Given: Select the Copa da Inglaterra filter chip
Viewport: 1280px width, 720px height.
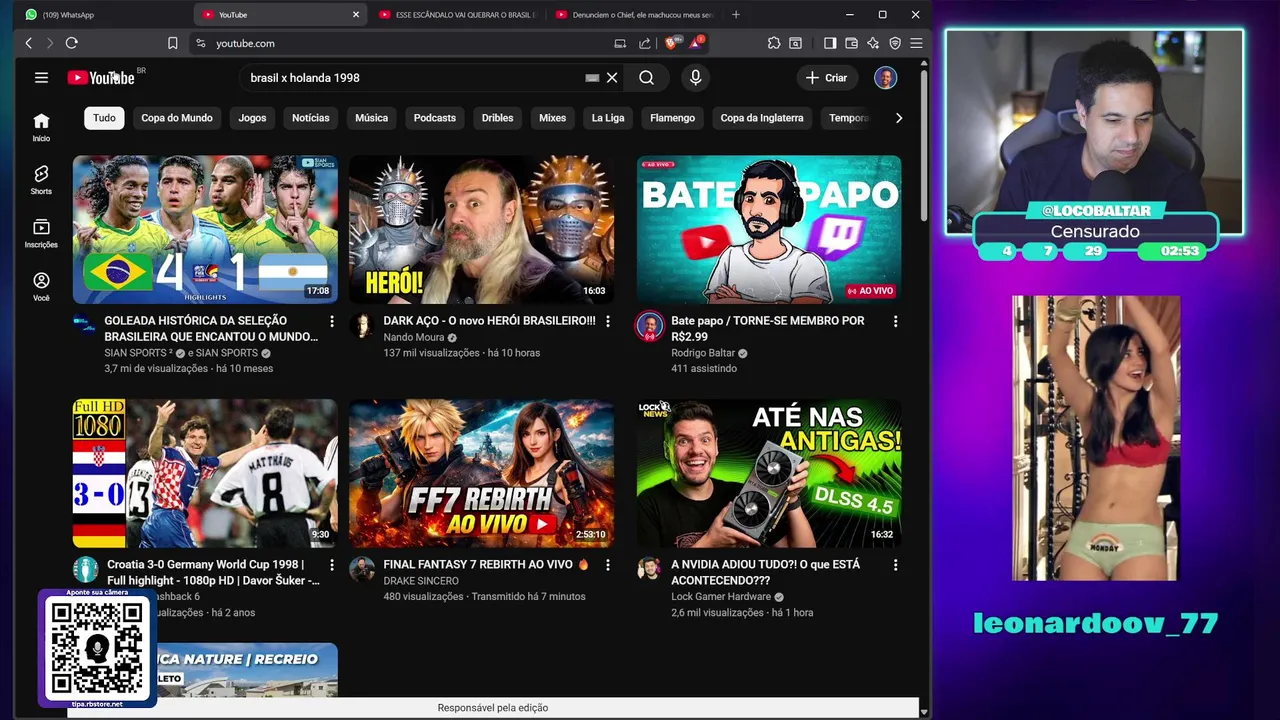Looking at the screenshot, I should pos(762,118).
